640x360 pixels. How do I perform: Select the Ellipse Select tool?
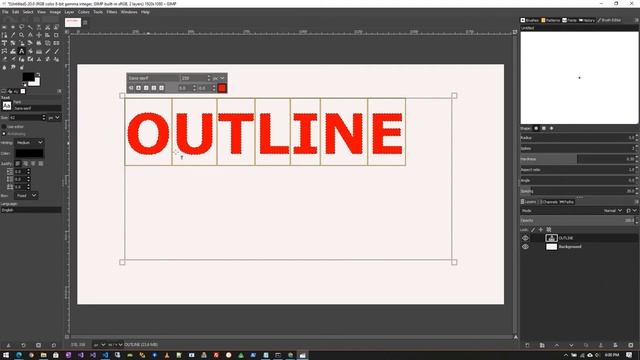(x=13, y=27)
